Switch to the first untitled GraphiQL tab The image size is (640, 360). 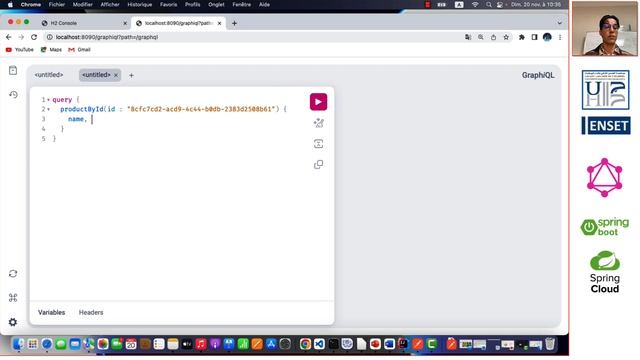tap(49, 75)
